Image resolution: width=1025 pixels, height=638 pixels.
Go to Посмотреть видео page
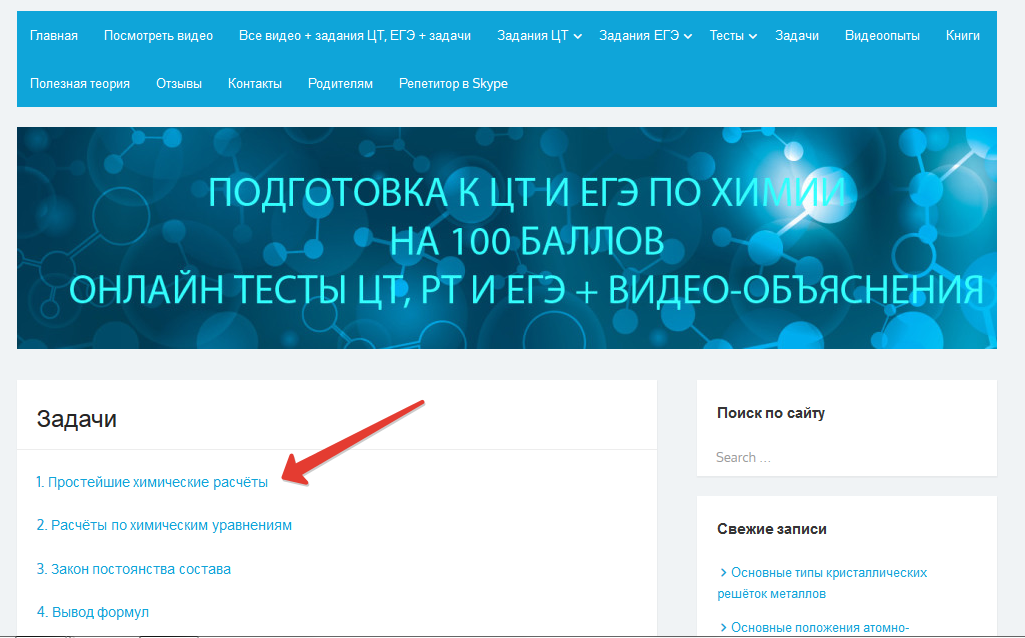click(158, 36)
